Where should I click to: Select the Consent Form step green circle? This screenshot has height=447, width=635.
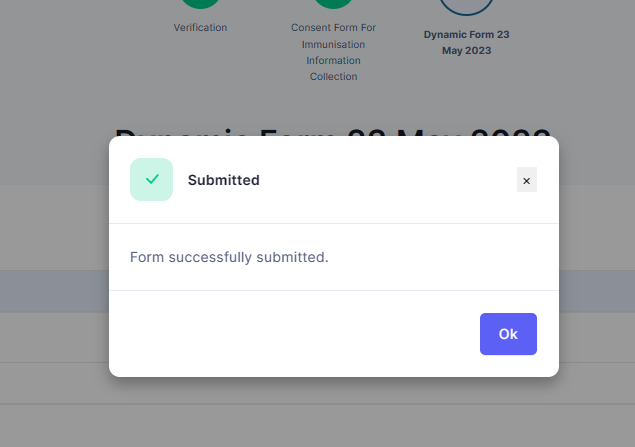pos(333,3)
